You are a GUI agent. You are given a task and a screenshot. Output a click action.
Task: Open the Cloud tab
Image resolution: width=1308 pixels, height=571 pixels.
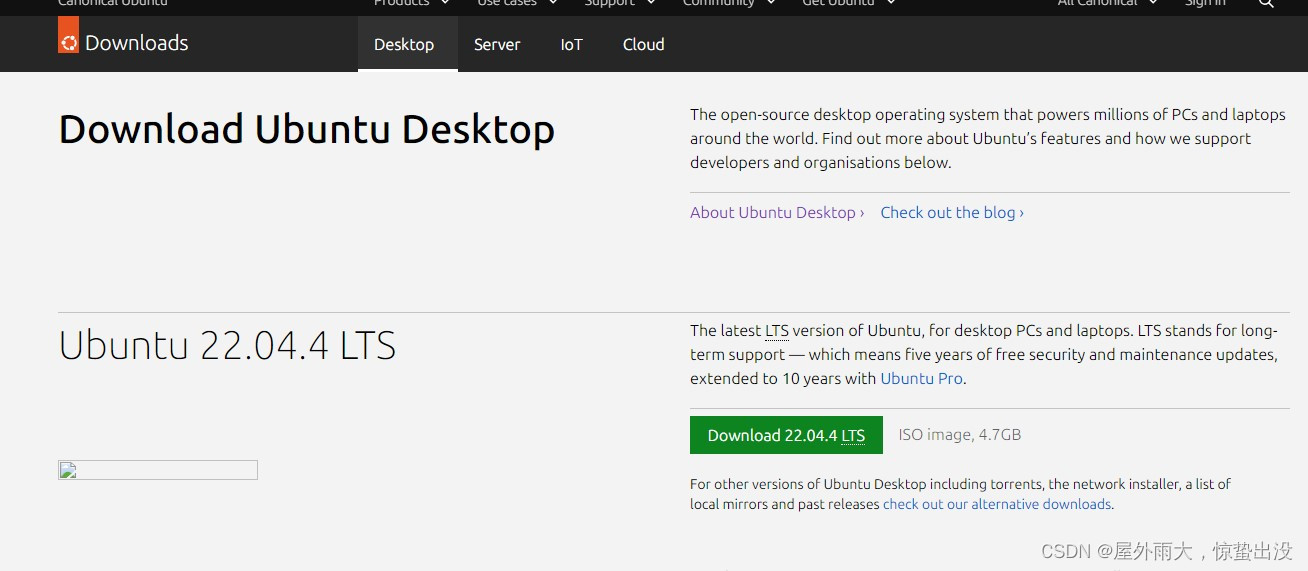[x=643, y=44]
